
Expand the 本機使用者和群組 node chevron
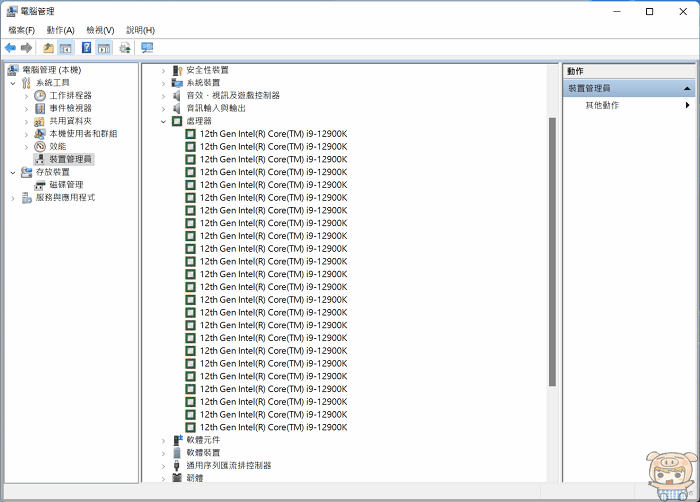pos(26,134)
